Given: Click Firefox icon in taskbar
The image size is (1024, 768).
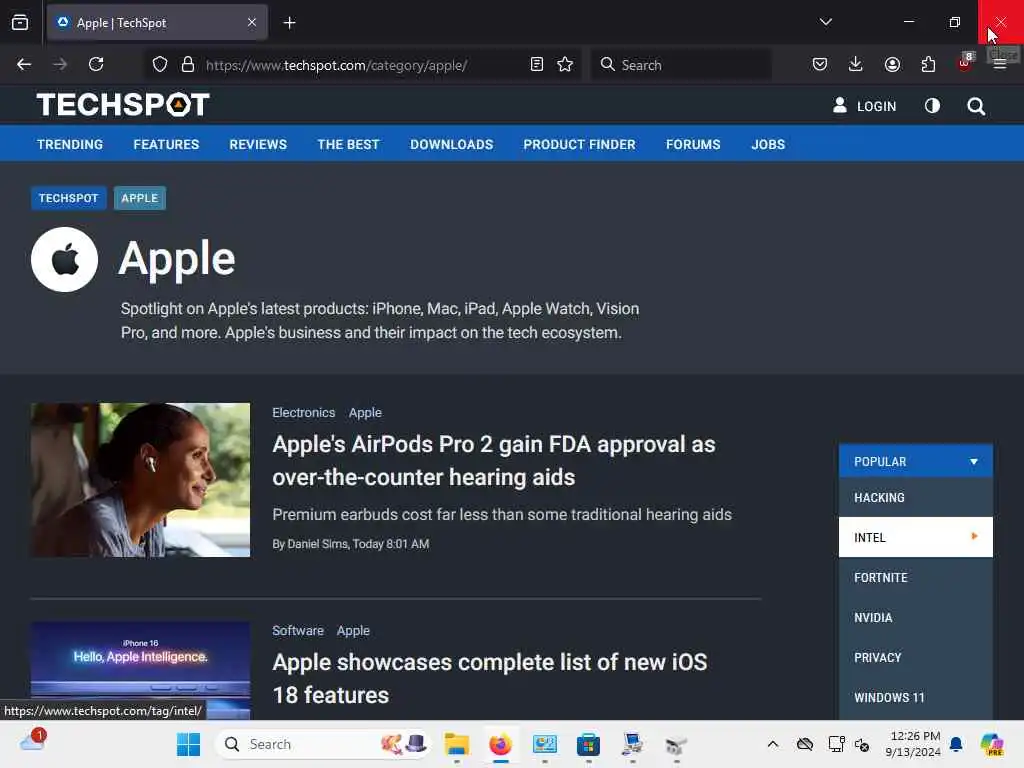Looking at the screenshot, I should tap(500, 744).
